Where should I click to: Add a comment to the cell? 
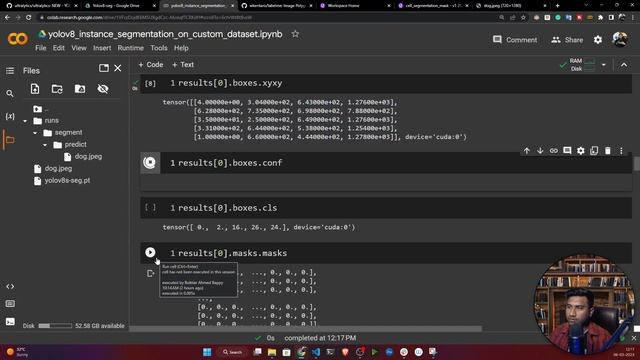(567, 151)
